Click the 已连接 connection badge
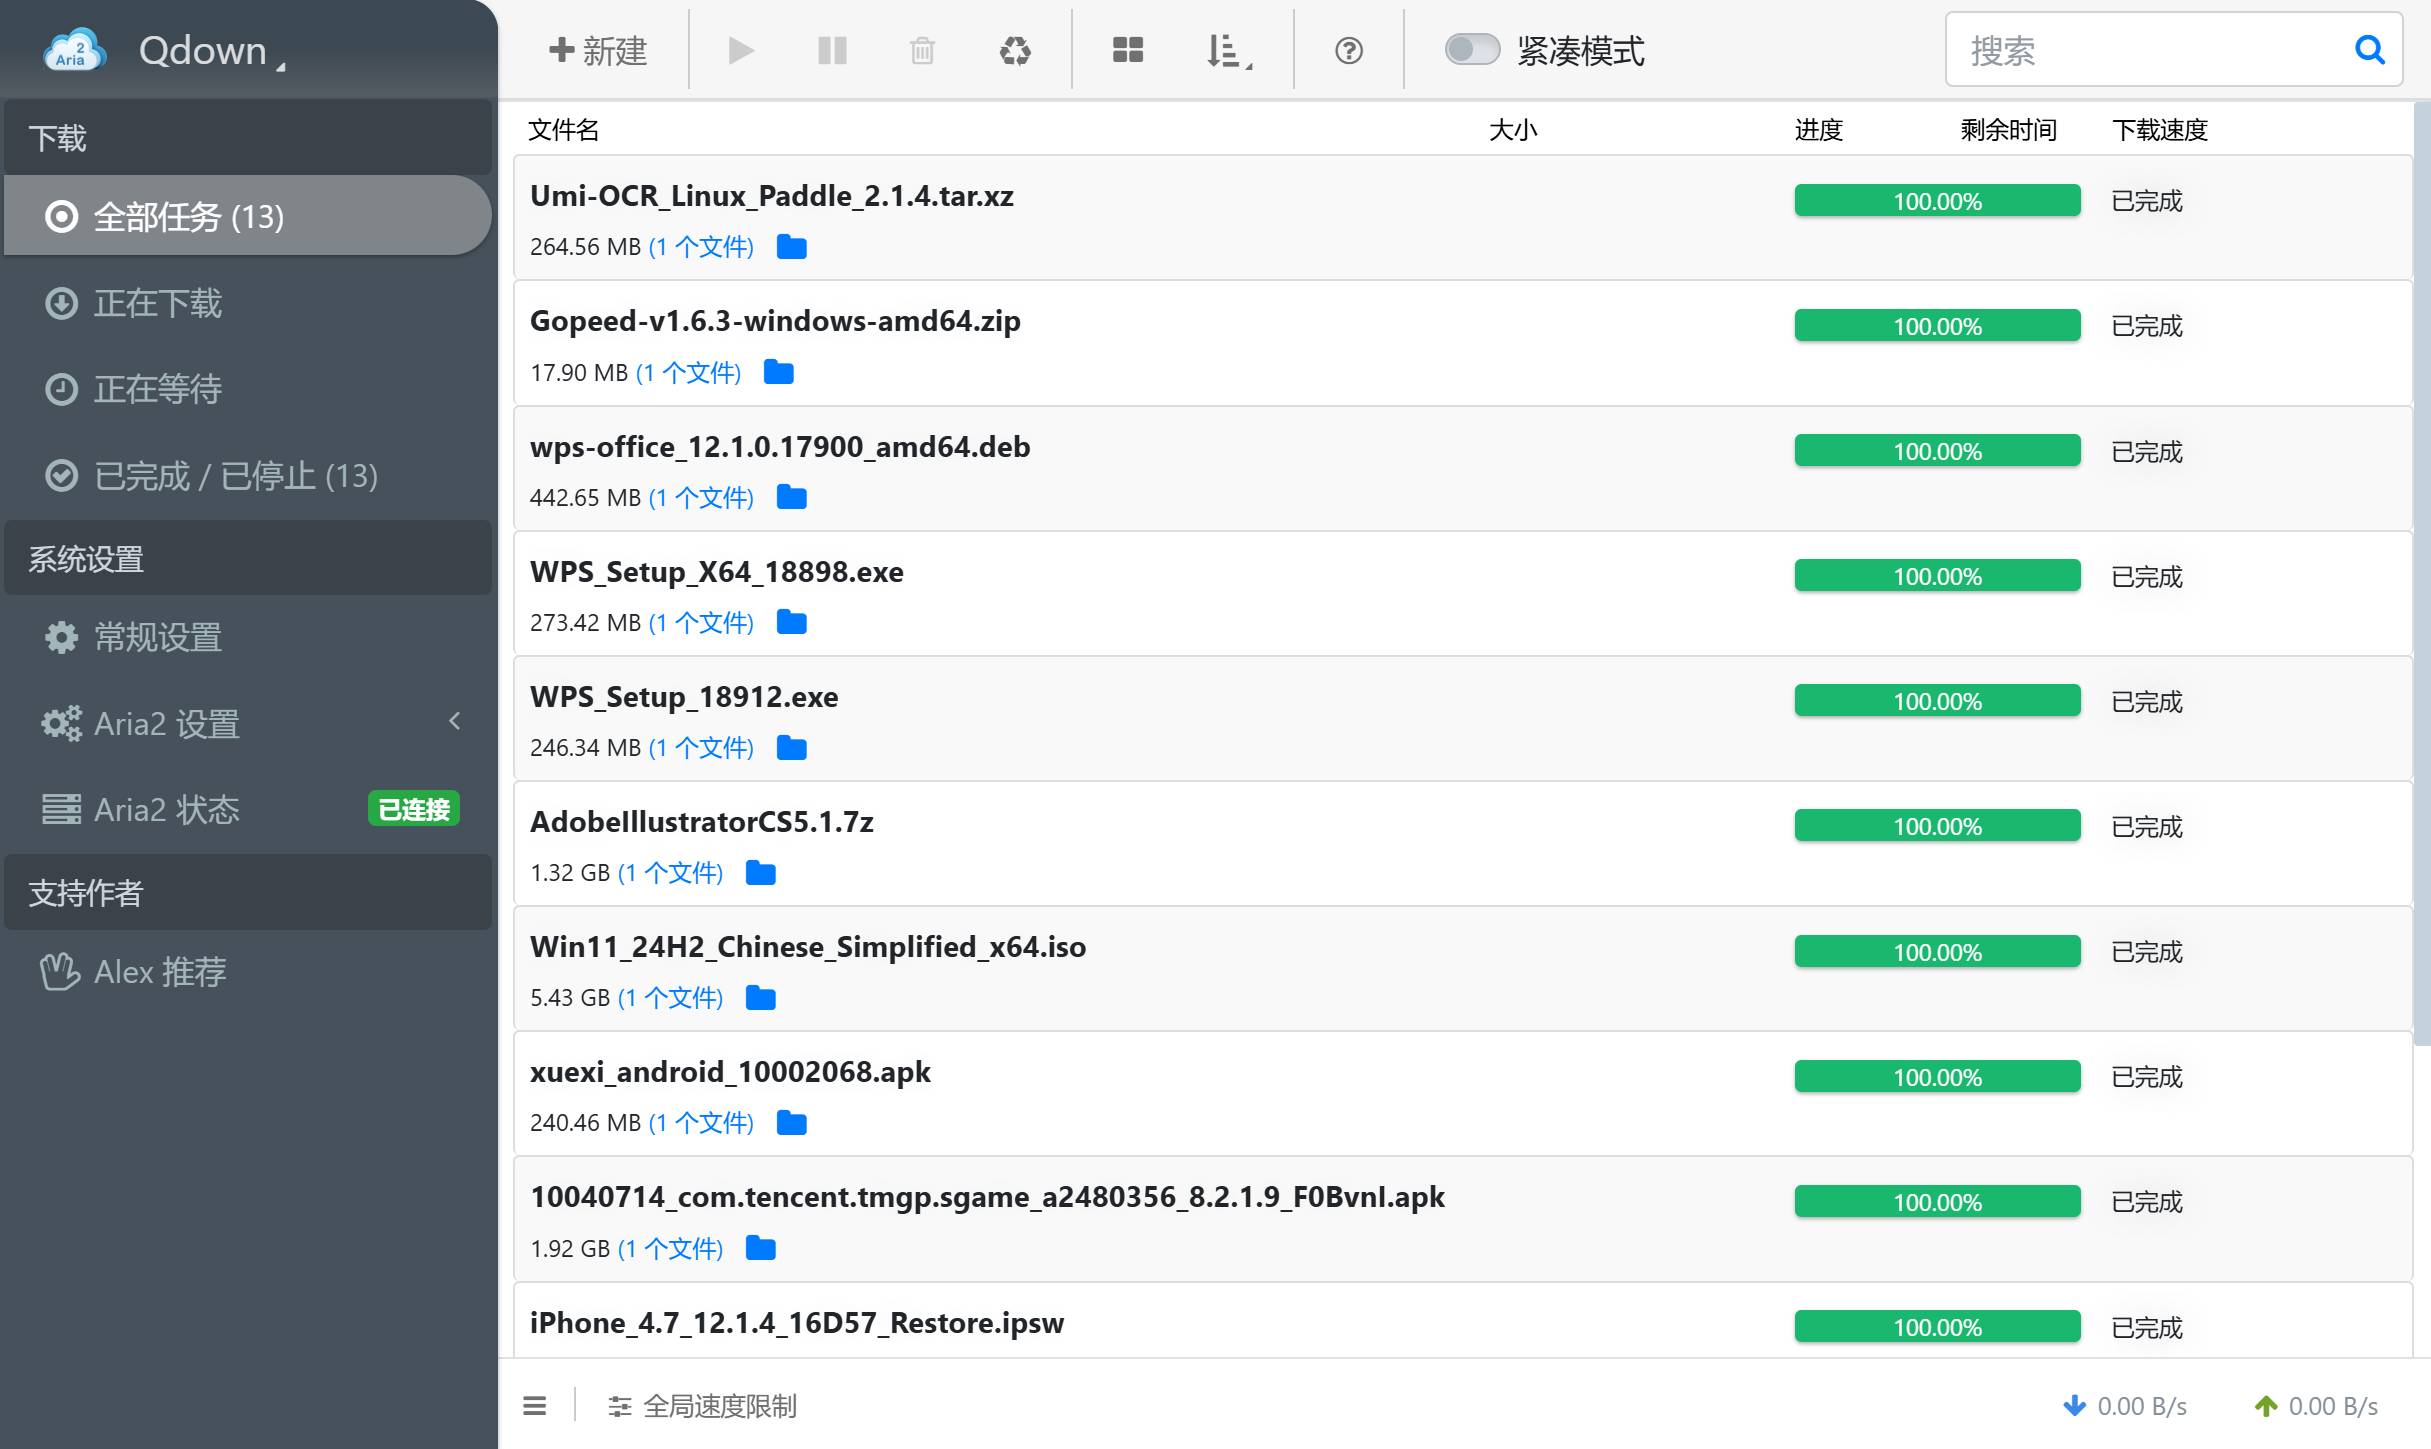This screenshot has width=2431, height=1449. 414,809
